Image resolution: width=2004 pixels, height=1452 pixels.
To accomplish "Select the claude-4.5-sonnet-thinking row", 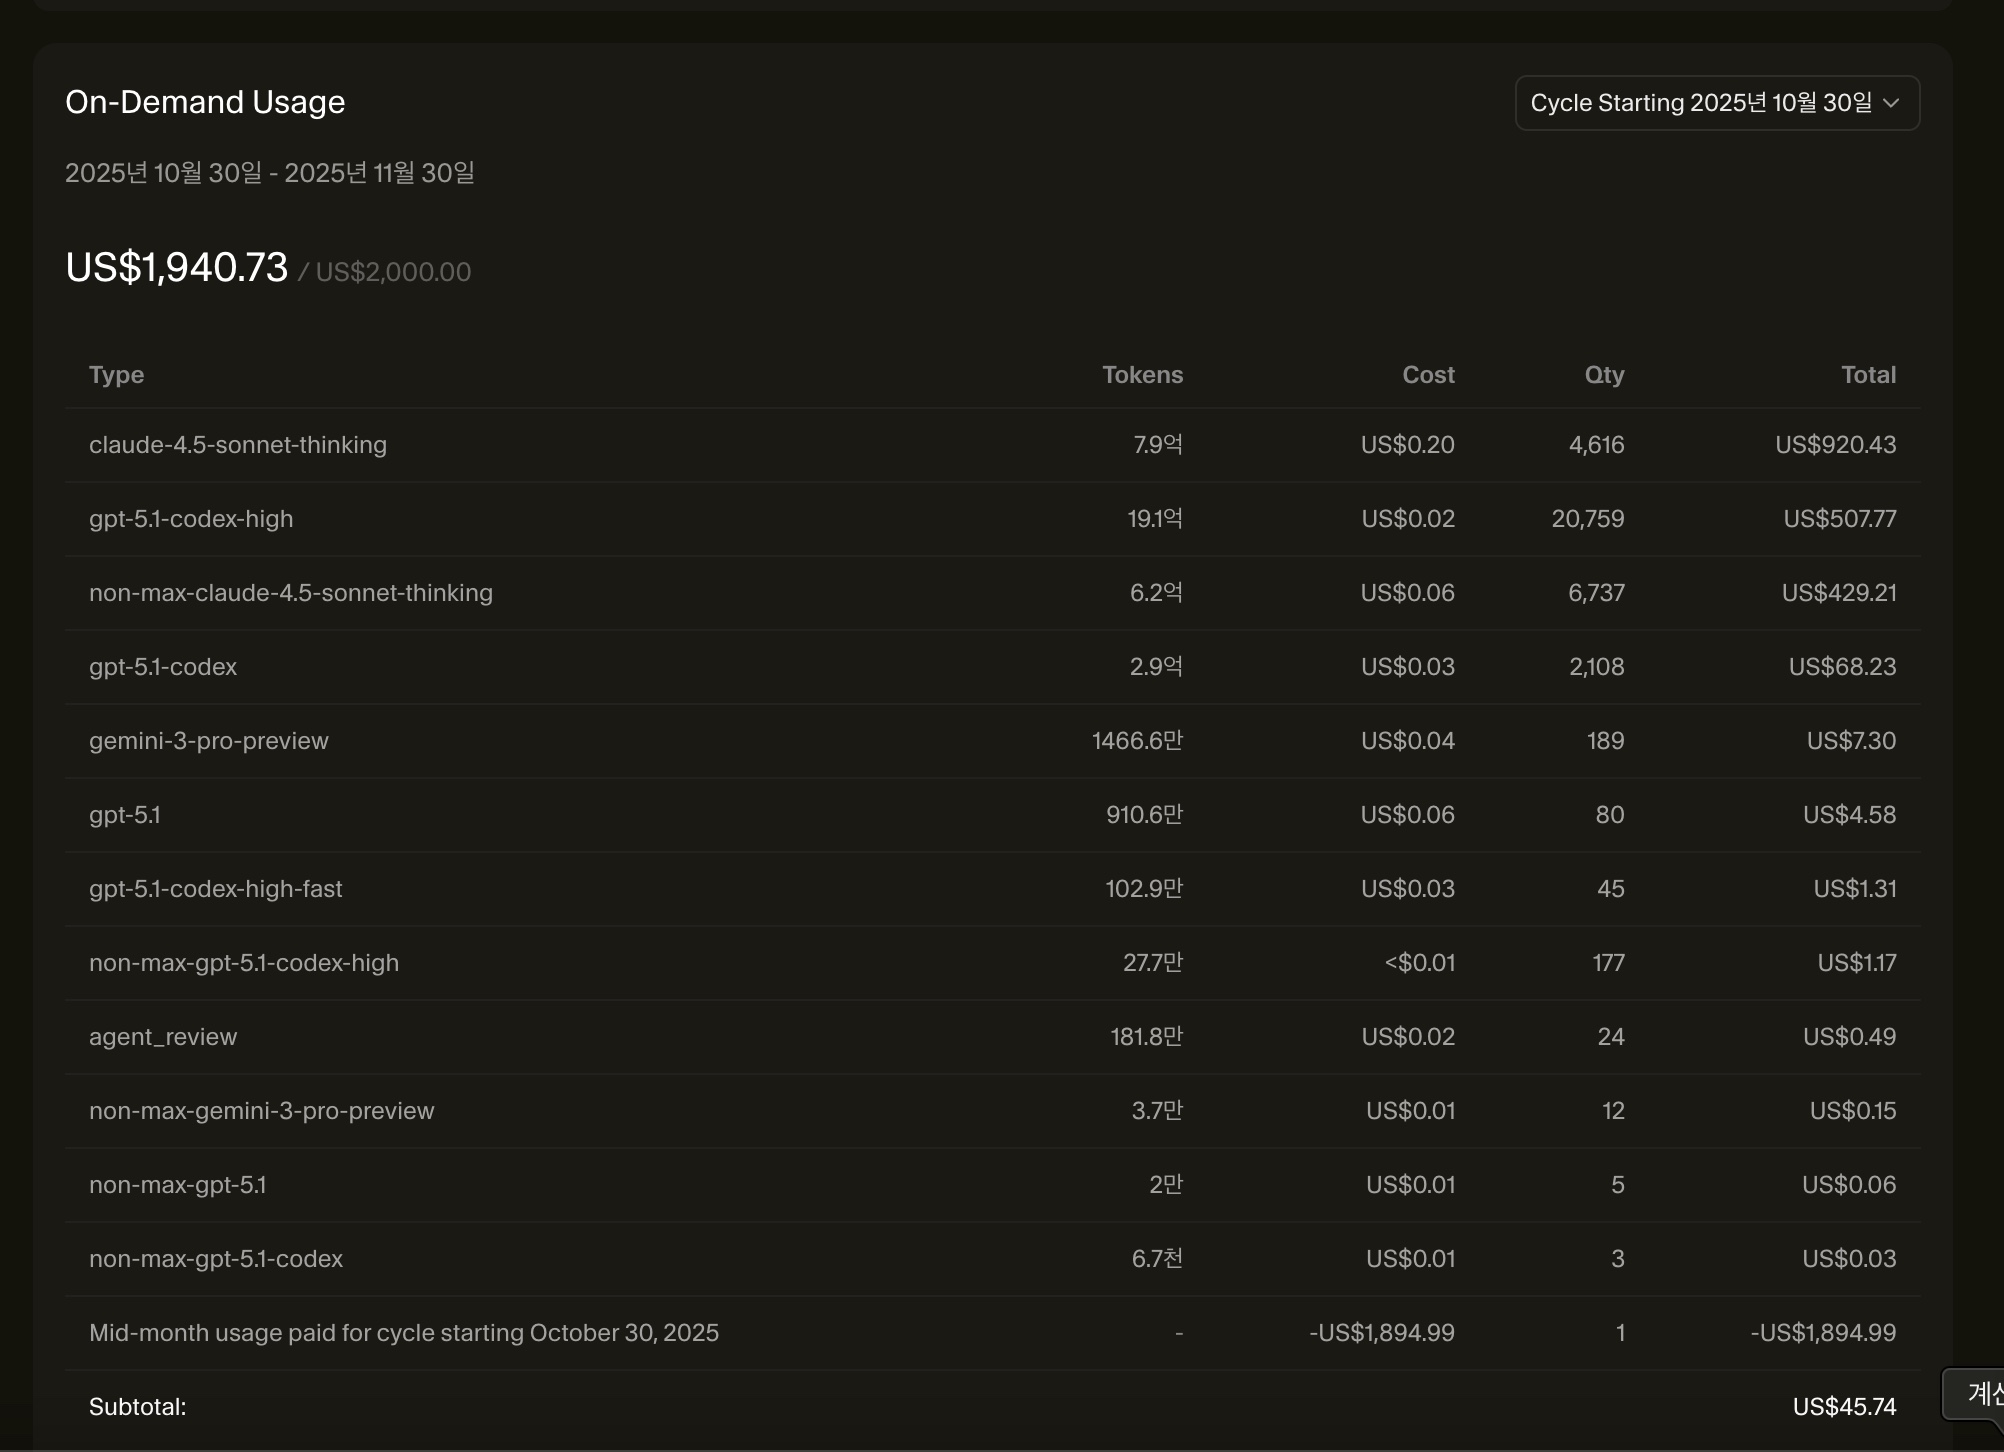I will tap(238, 445).
